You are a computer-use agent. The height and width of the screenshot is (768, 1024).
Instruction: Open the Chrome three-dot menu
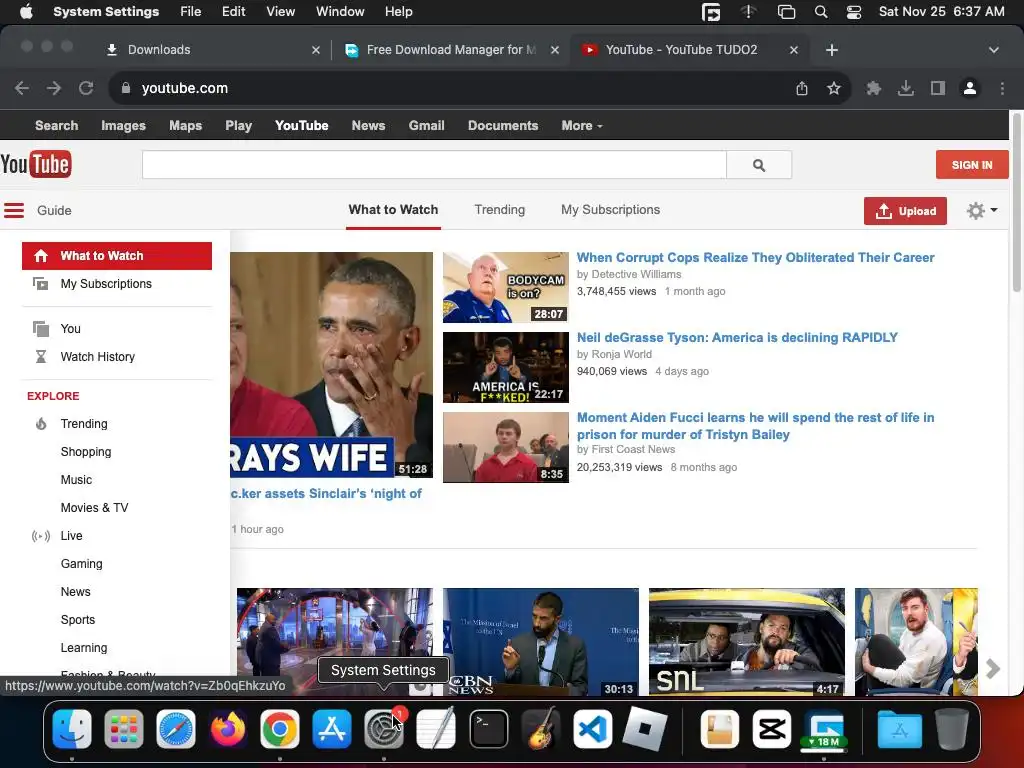tap(1002, 88)
